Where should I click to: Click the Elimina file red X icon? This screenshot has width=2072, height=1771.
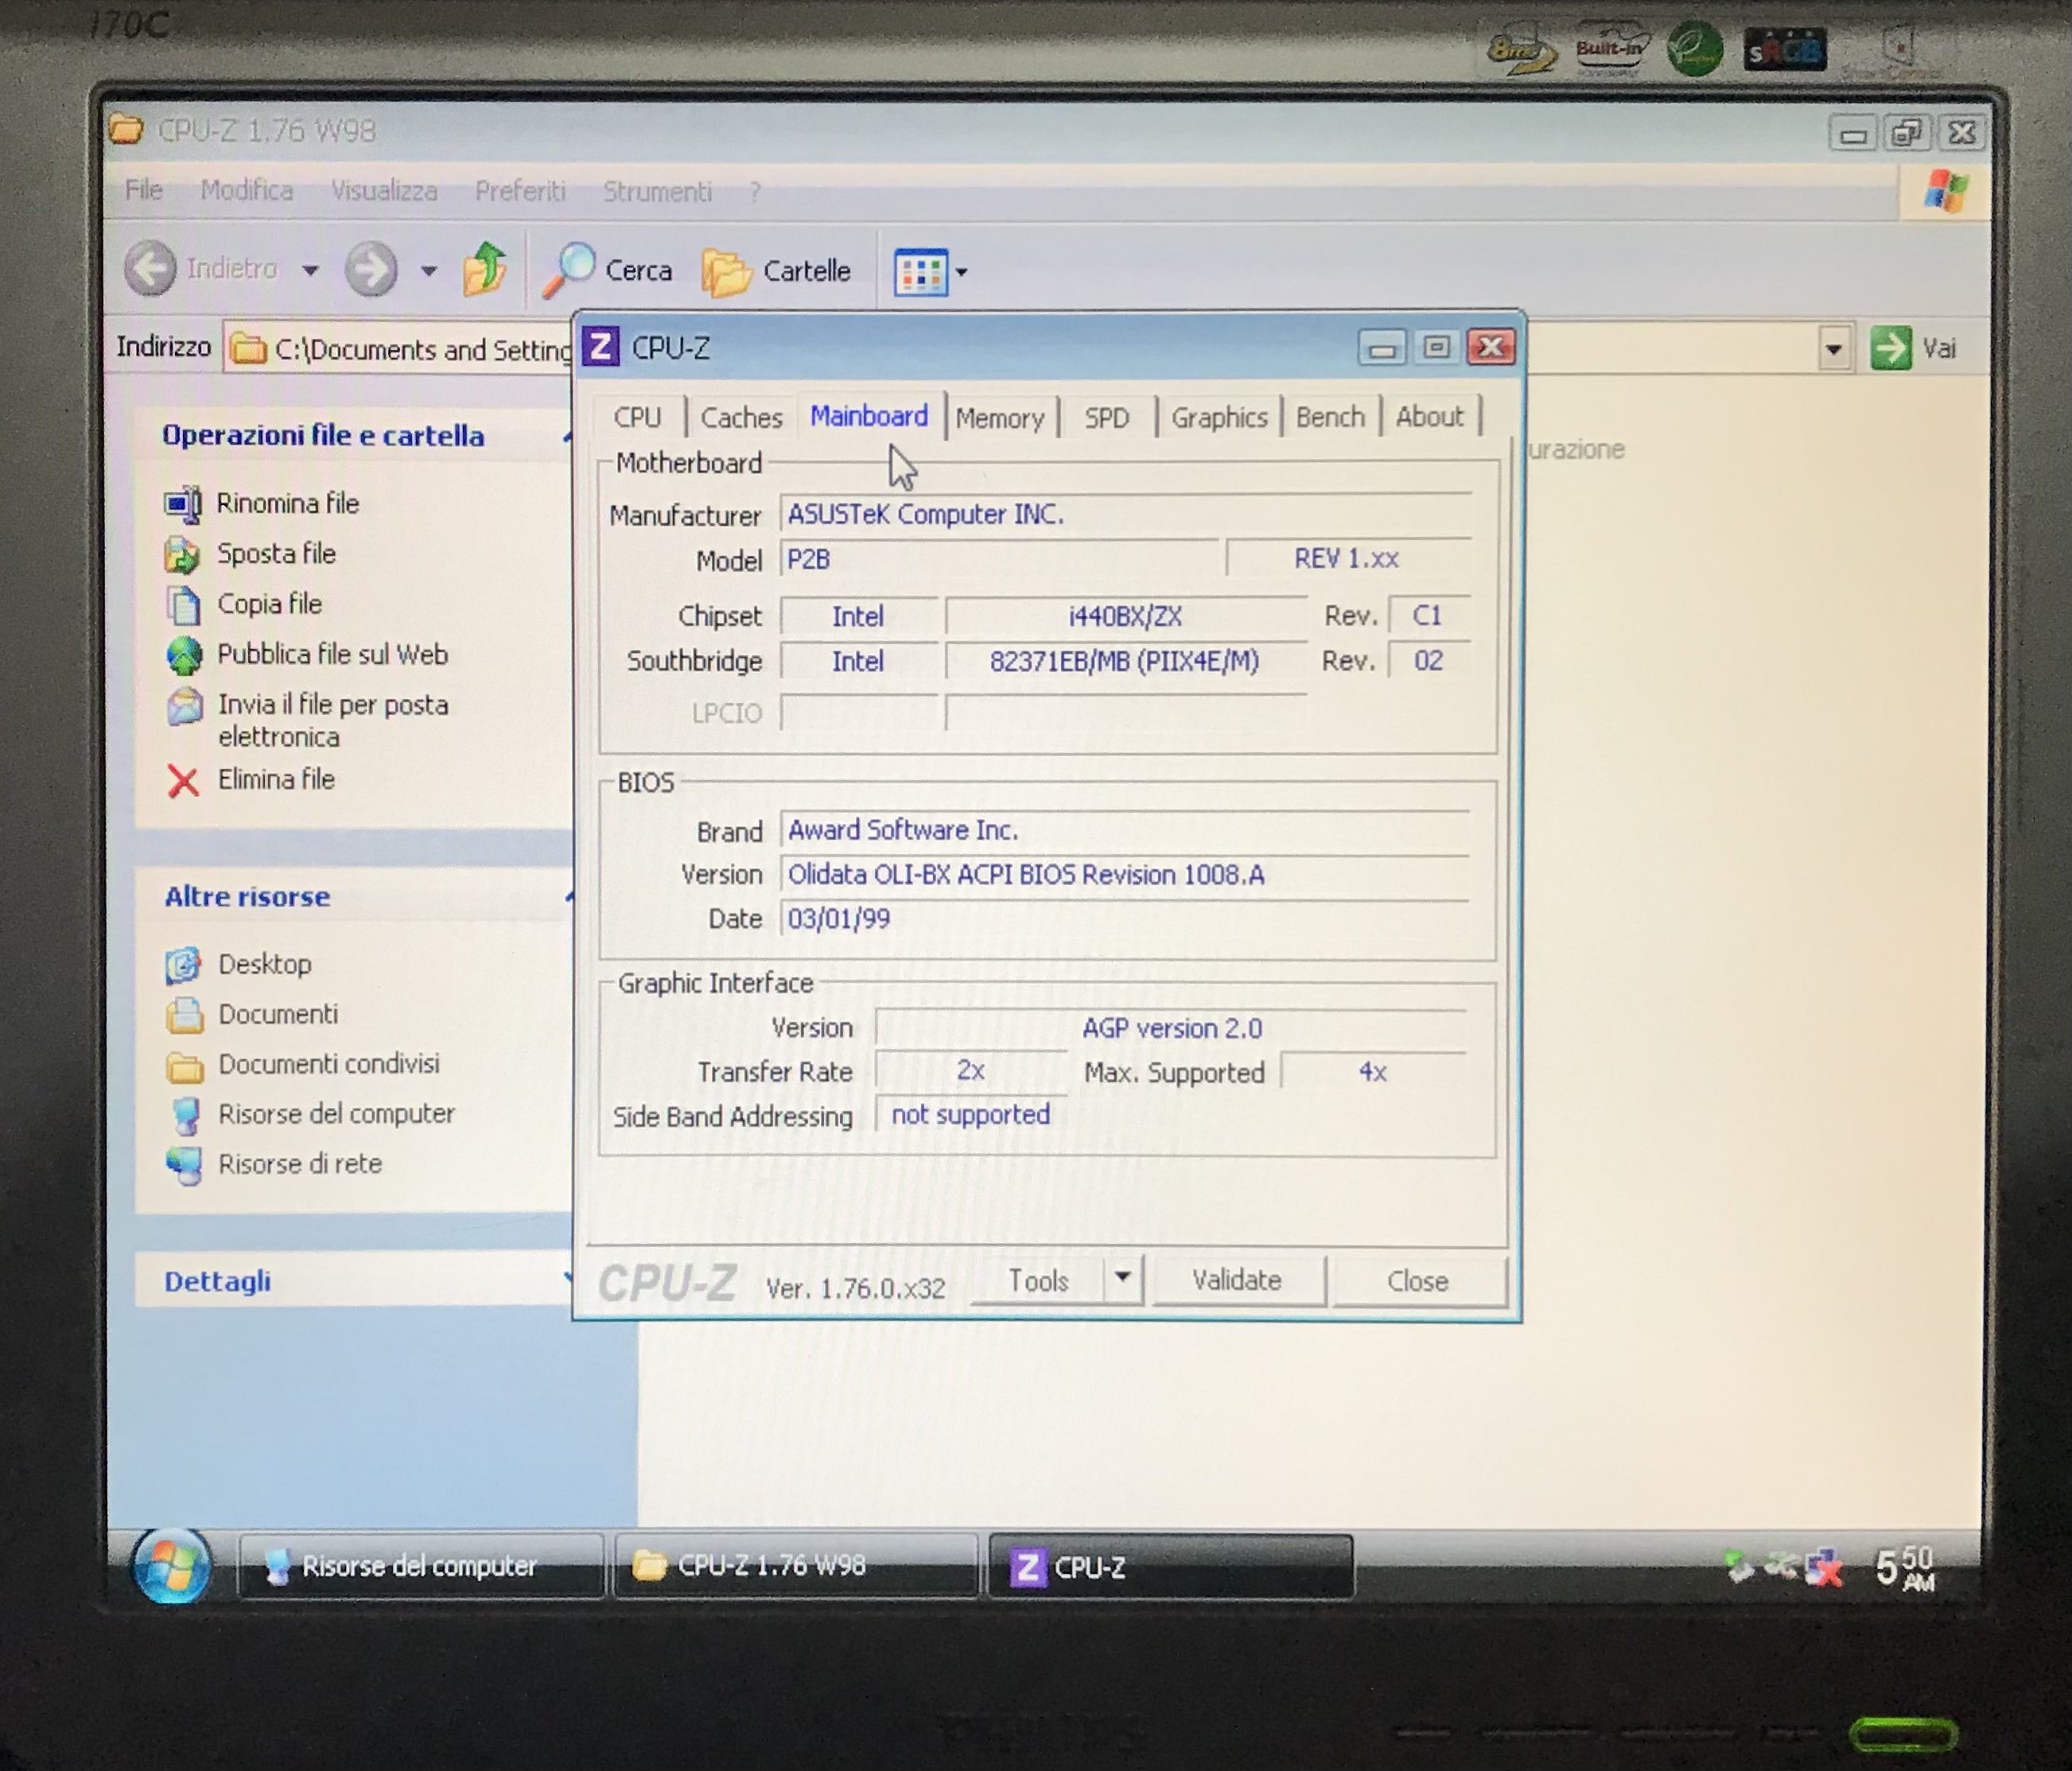coord(183,781)
